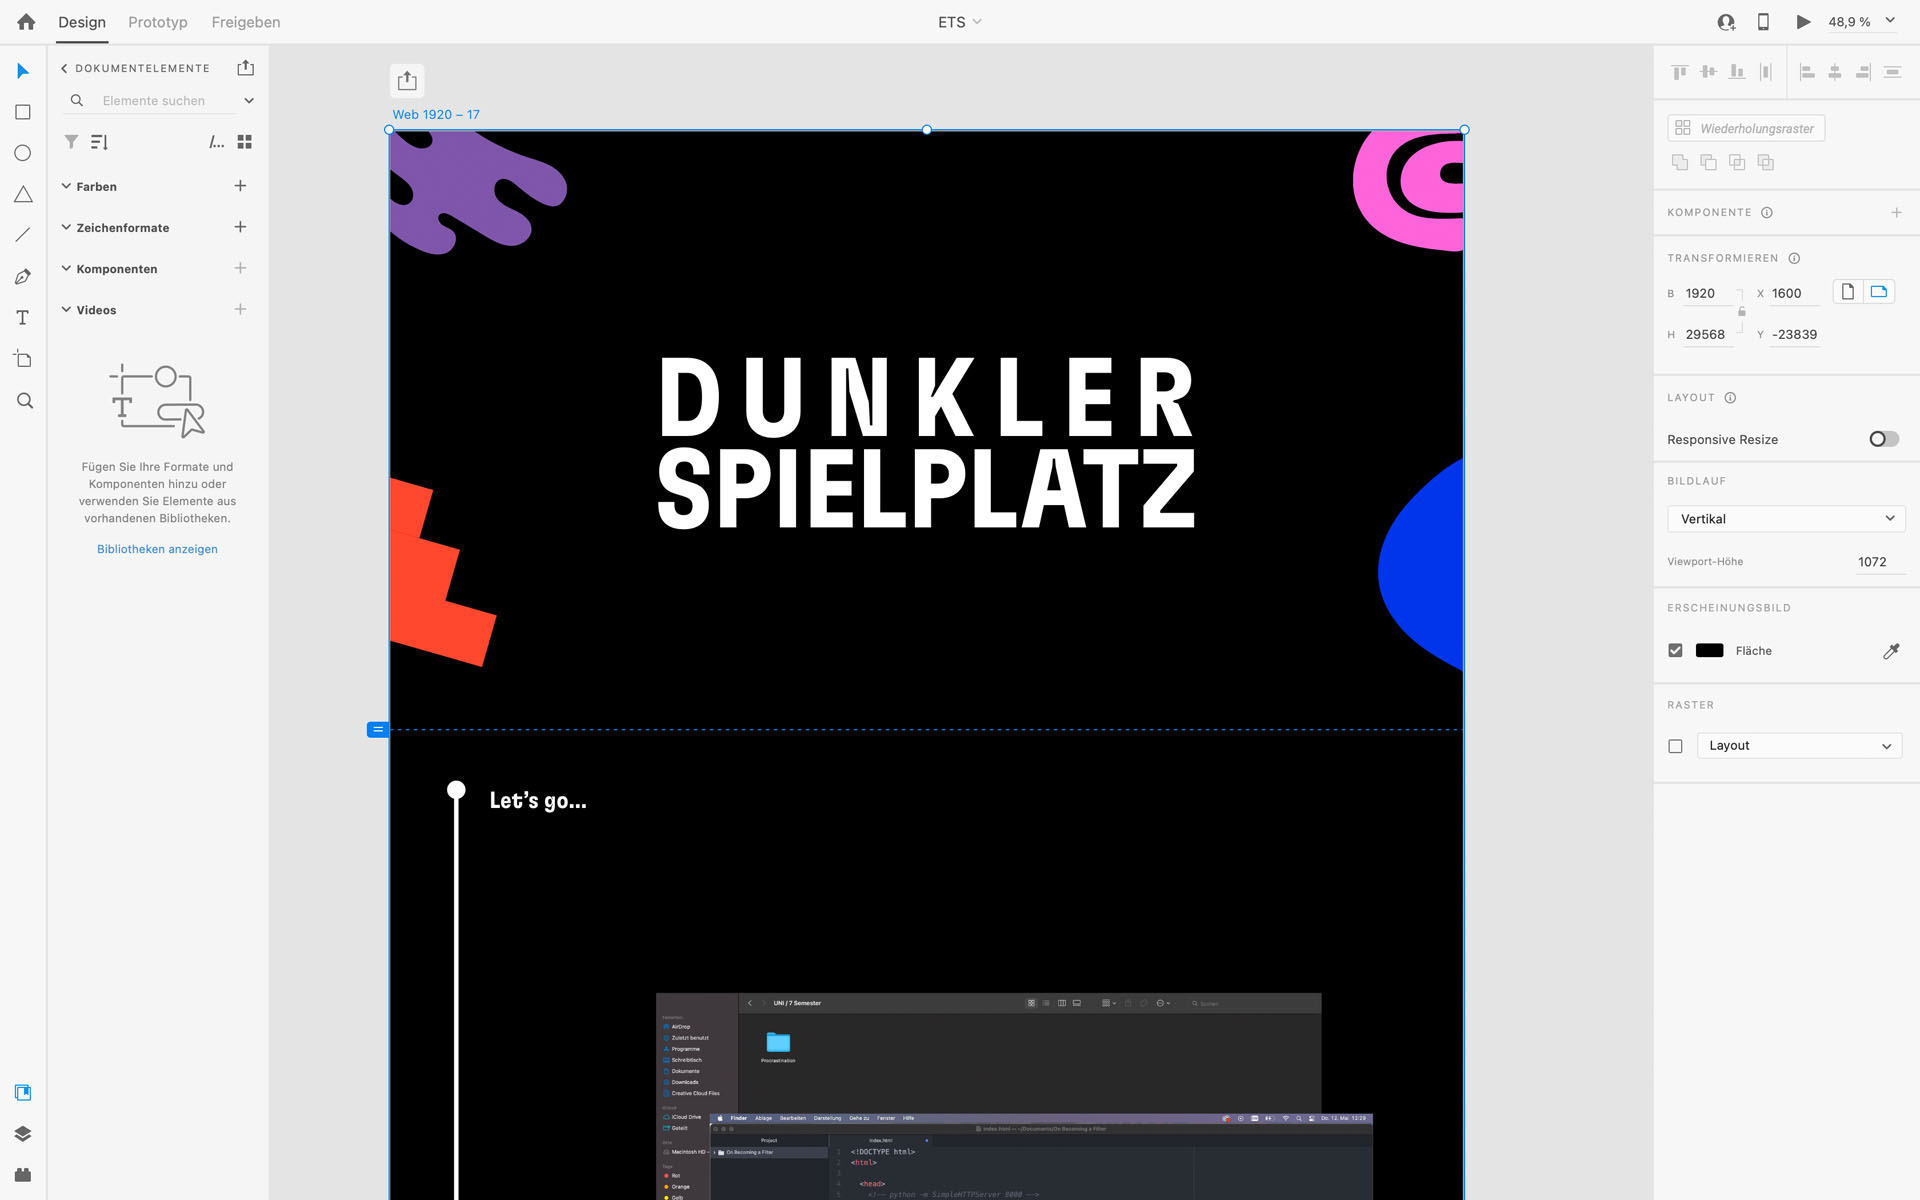This screenshot has width=1920, height=1200.
Task: Uncheck the Fläche fill checkbox
Action: pyautogui.click(x=1676, y=650)
